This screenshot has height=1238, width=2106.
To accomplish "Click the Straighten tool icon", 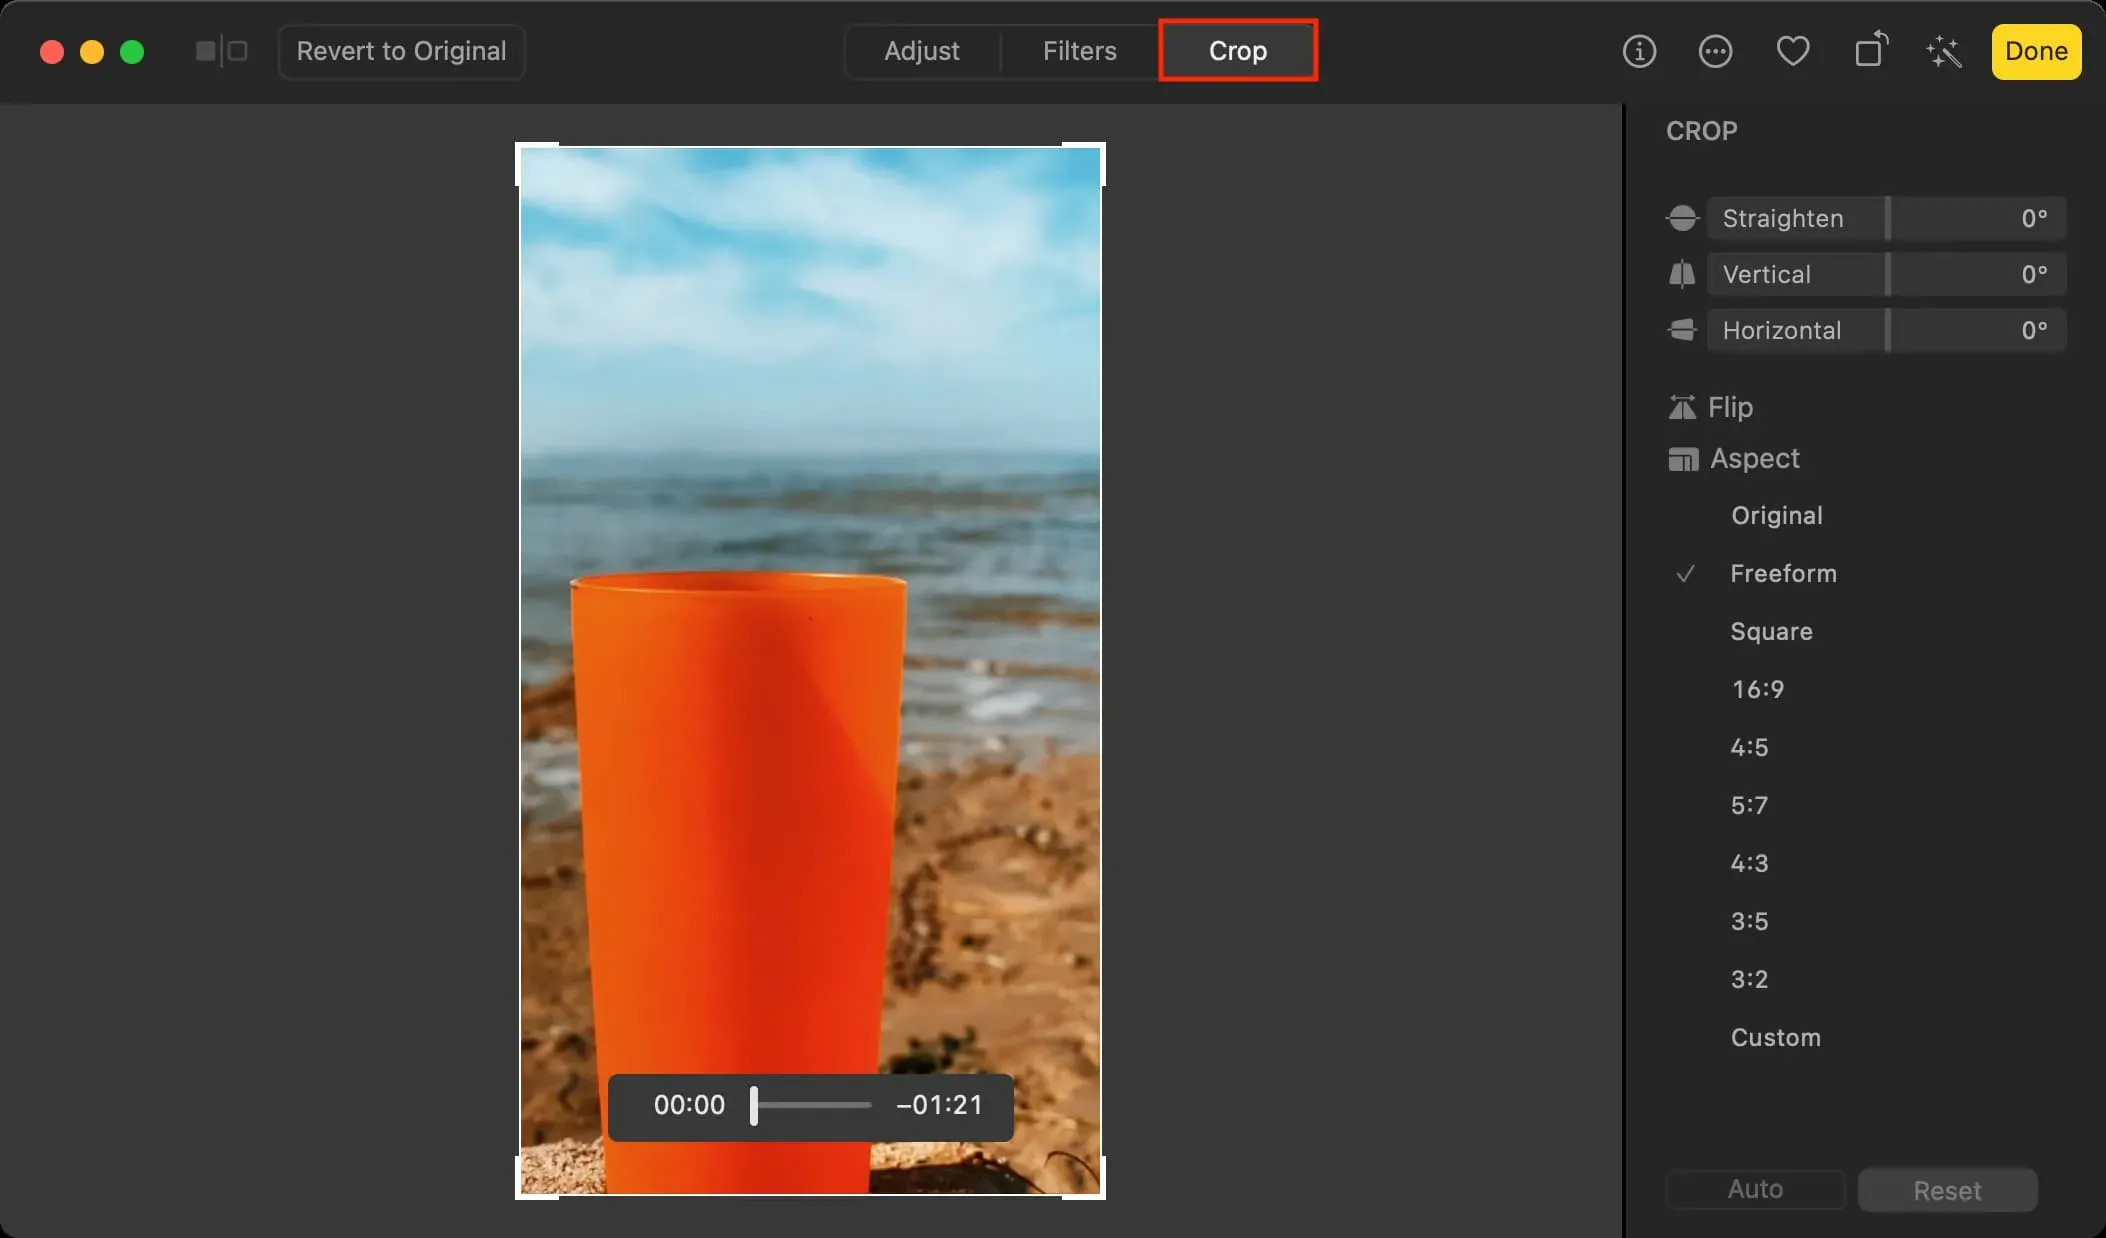I will click(x=1682, y=218).
